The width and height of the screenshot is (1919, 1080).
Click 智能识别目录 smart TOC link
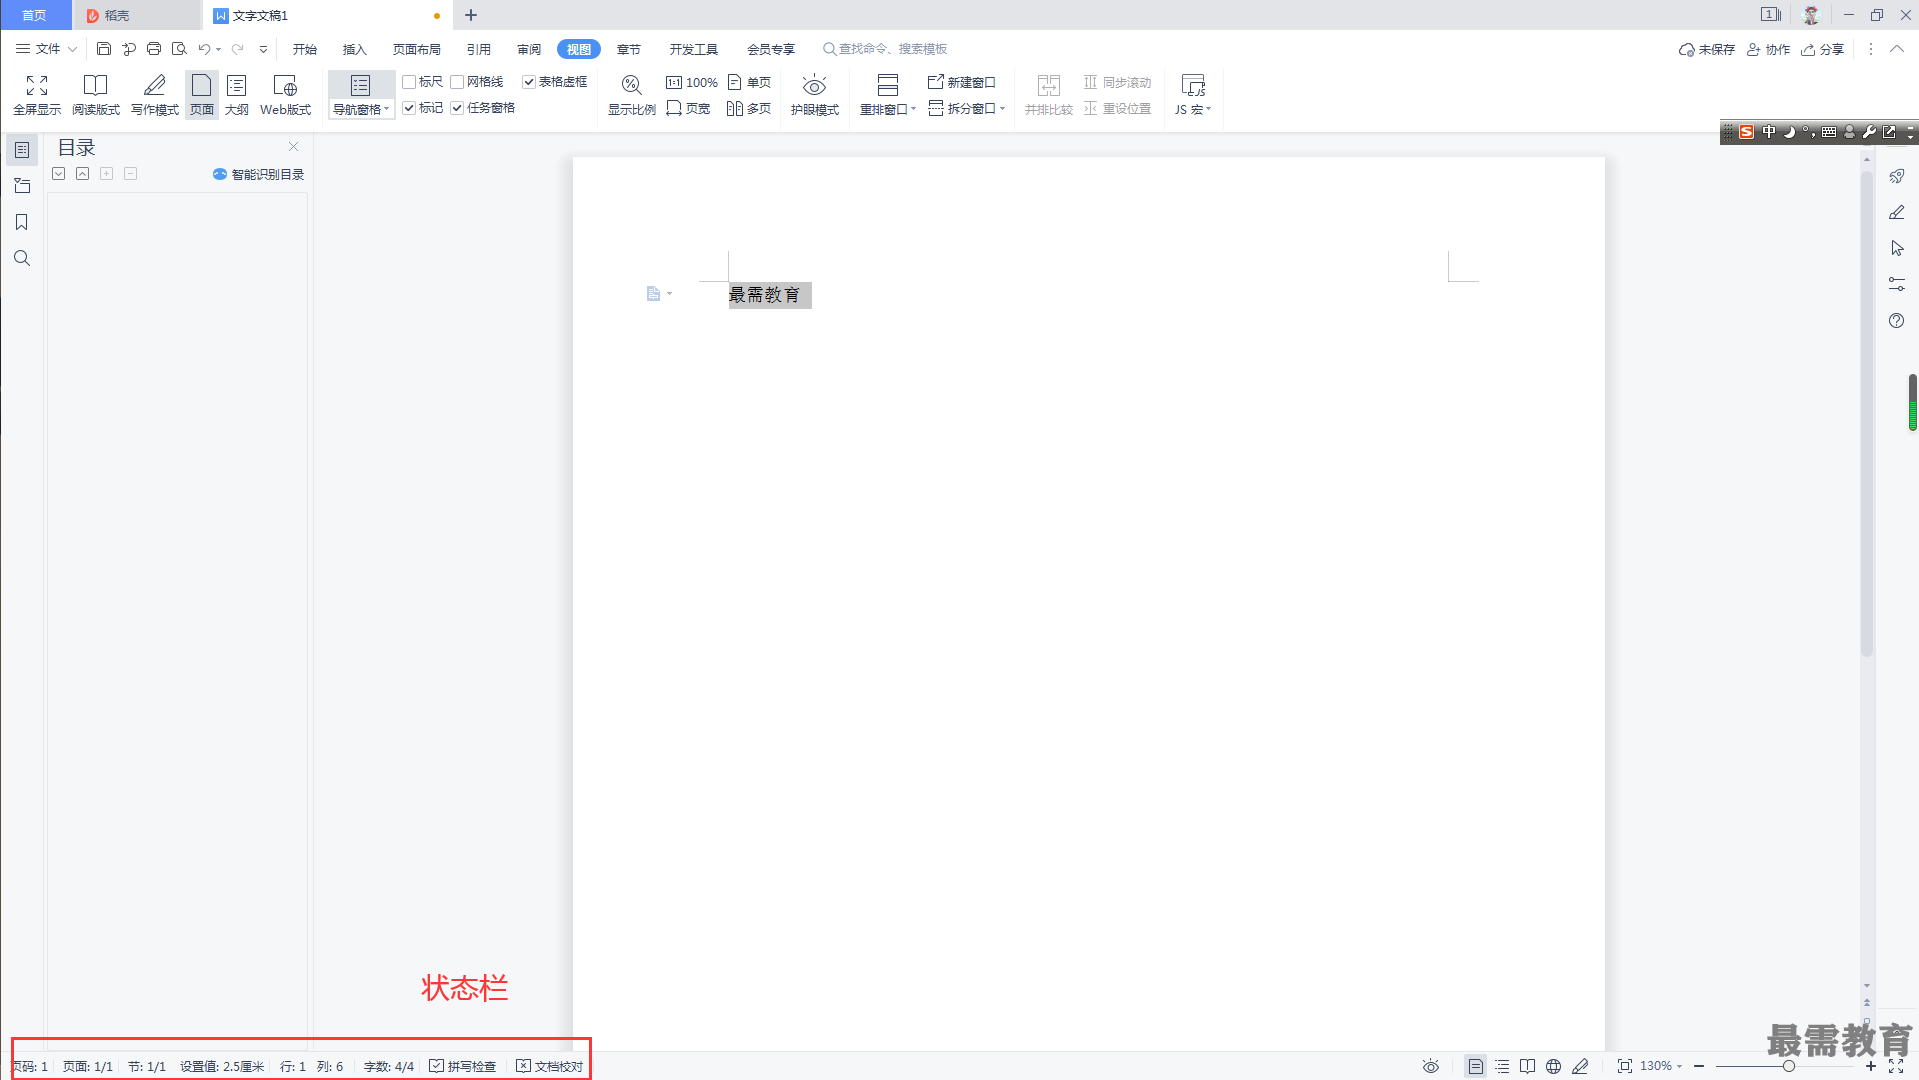tap(259, 174)
